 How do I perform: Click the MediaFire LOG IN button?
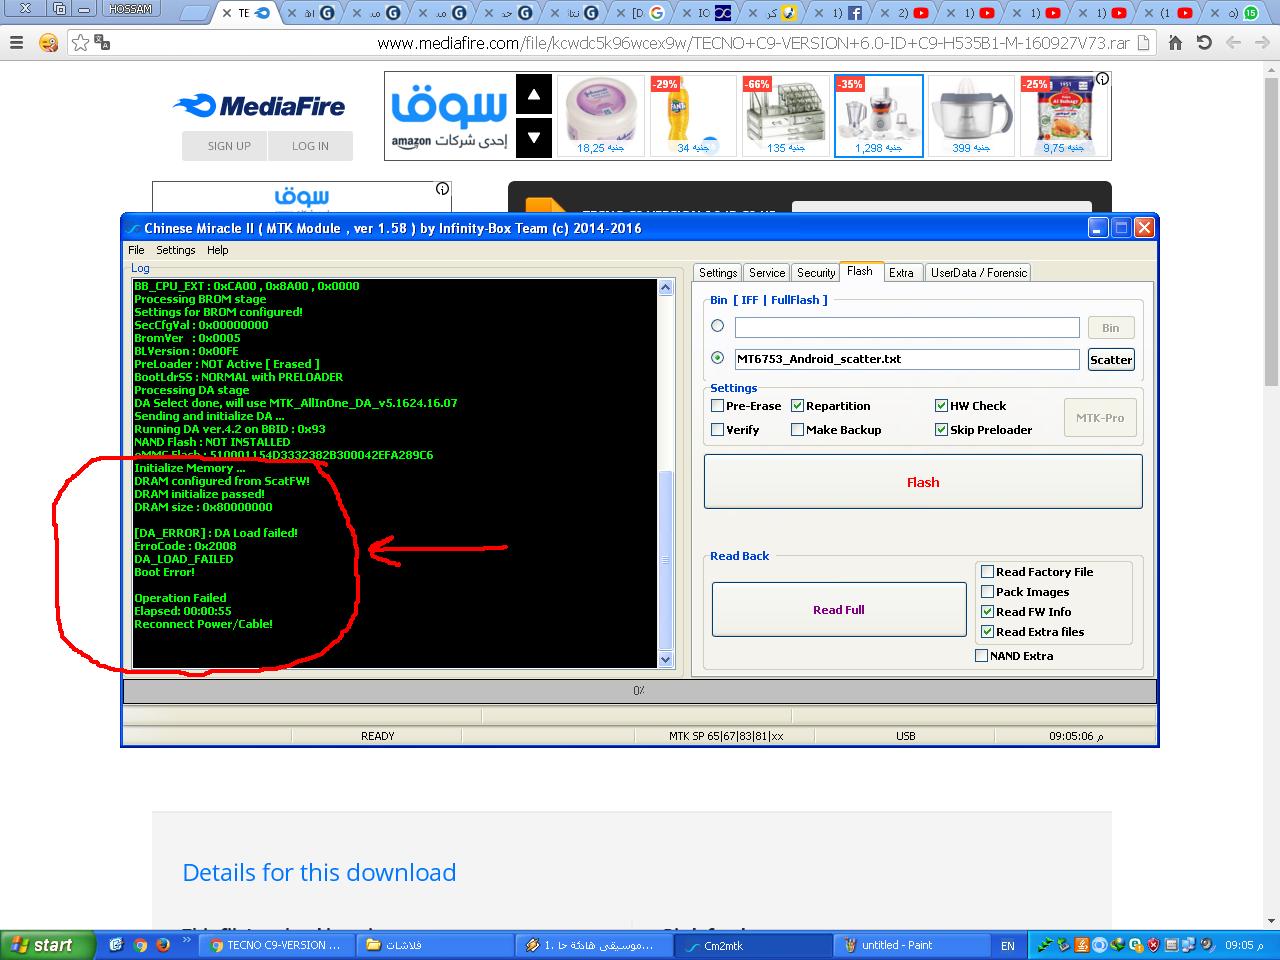click(x=310, y=146)
